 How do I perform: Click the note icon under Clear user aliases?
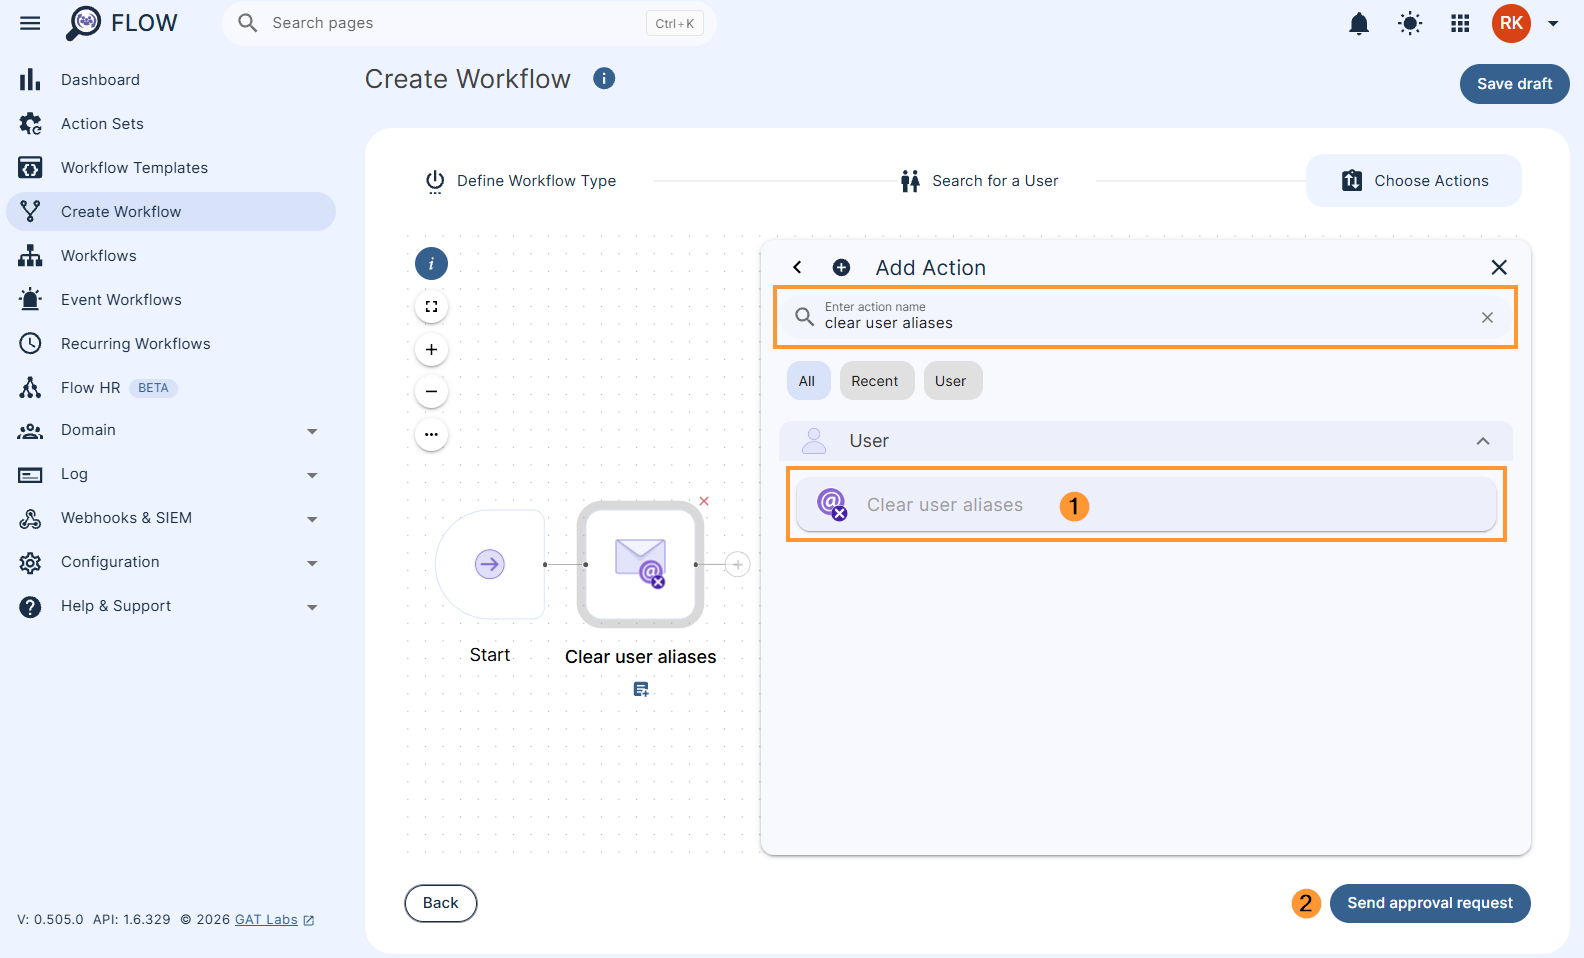point(641,689)
